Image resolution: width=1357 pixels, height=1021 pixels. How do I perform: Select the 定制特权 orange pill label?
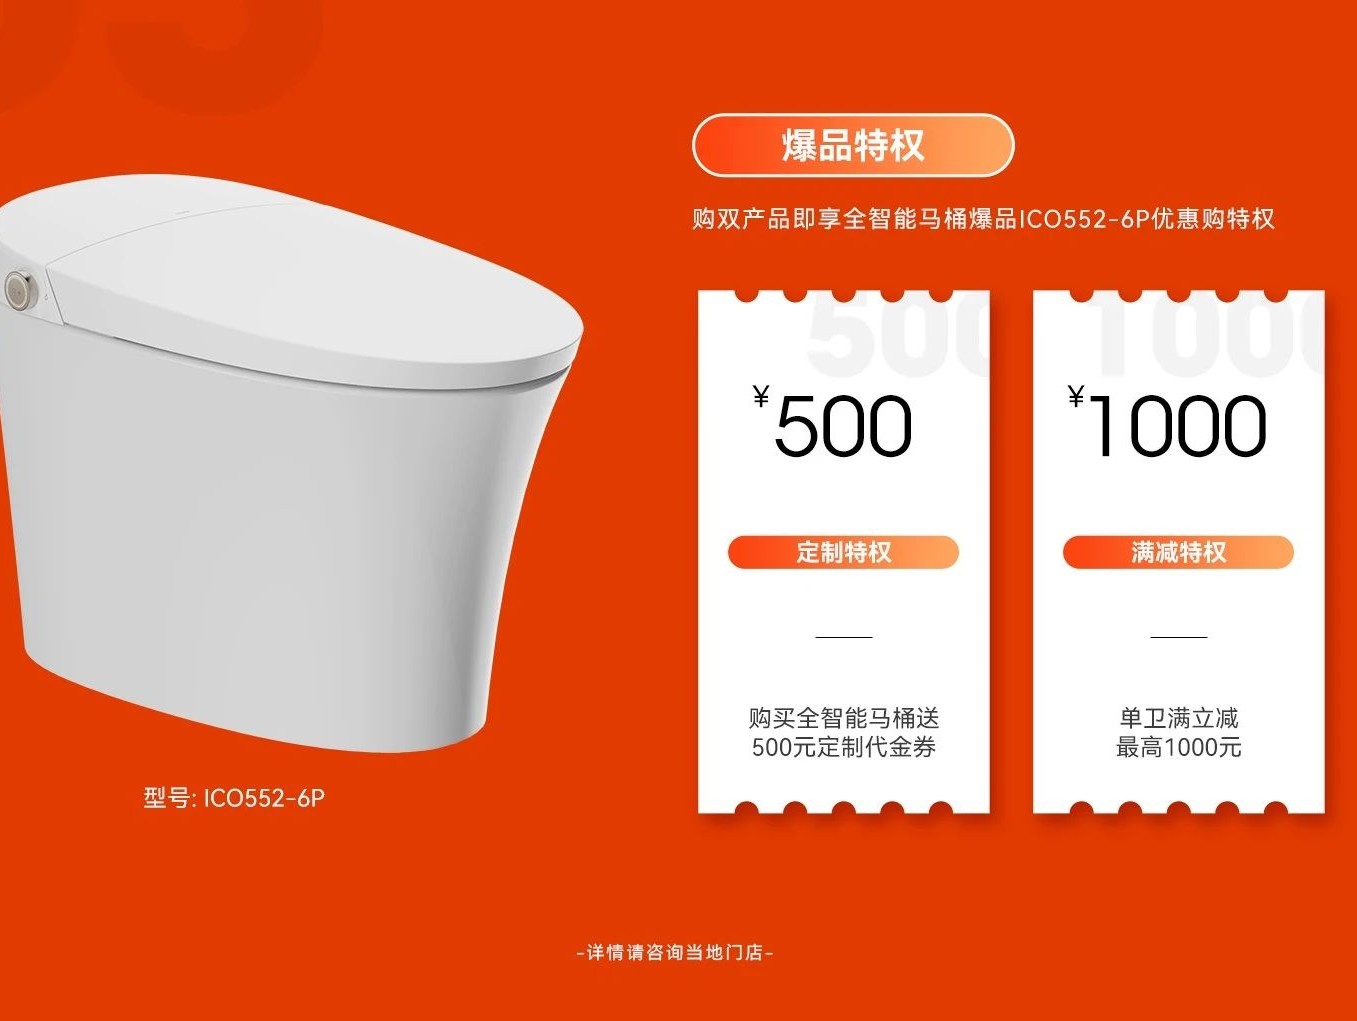[843, 552]
